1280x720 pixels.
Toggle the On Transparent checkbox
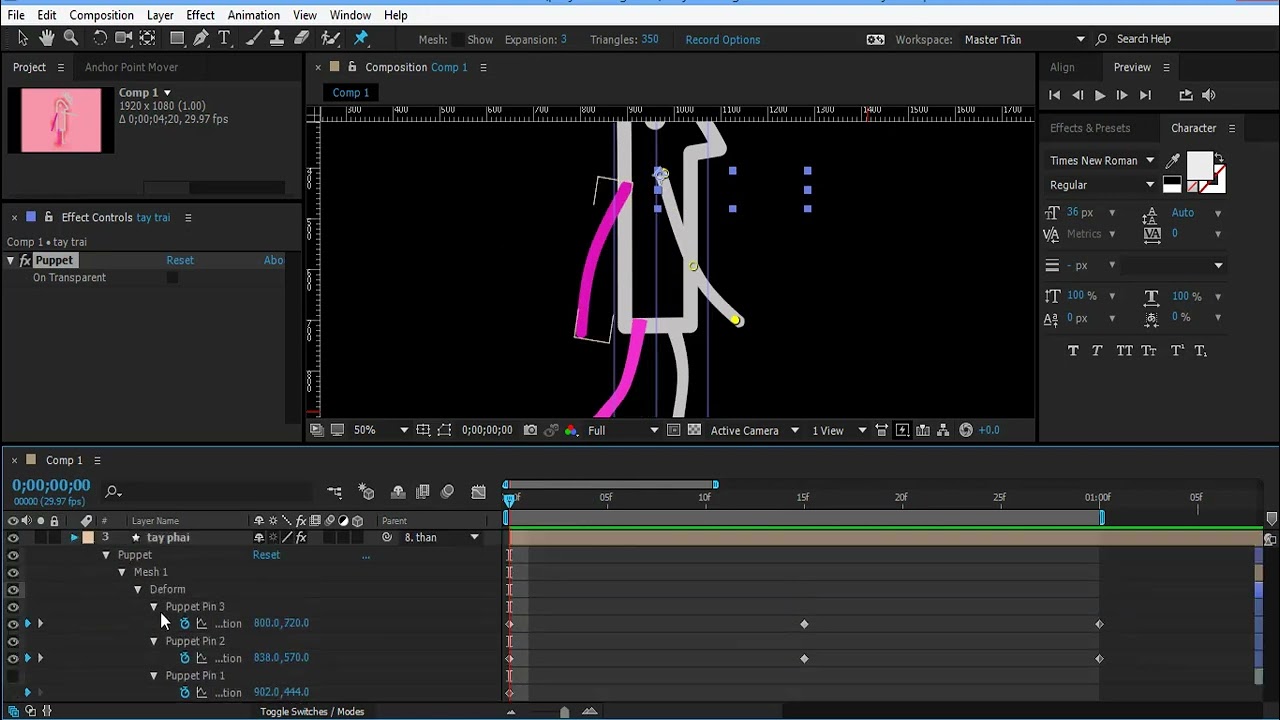click(172, 278)
